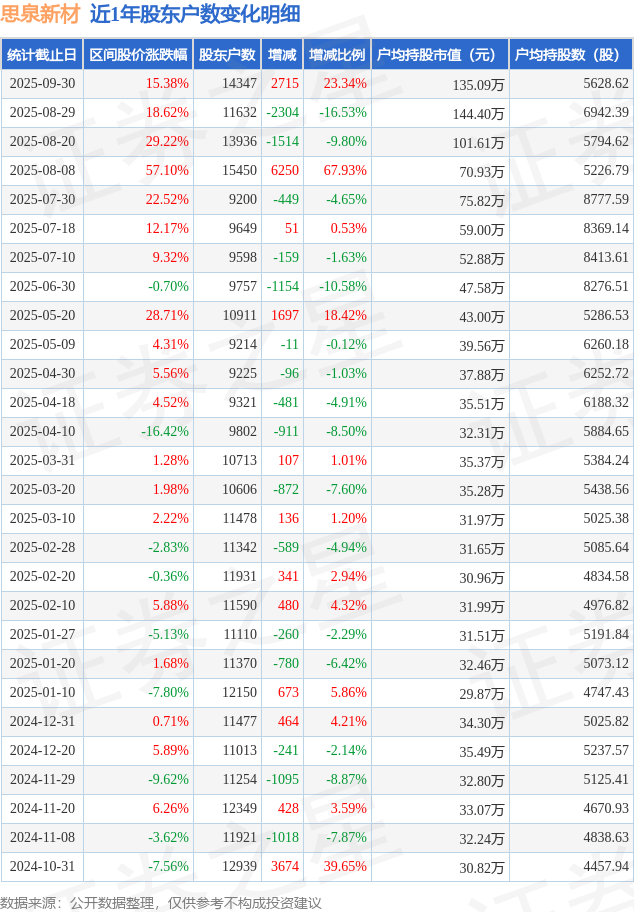Click the 统计截止日 column header
This screenshot has width=634, height=912.
(x=41, y=55)
